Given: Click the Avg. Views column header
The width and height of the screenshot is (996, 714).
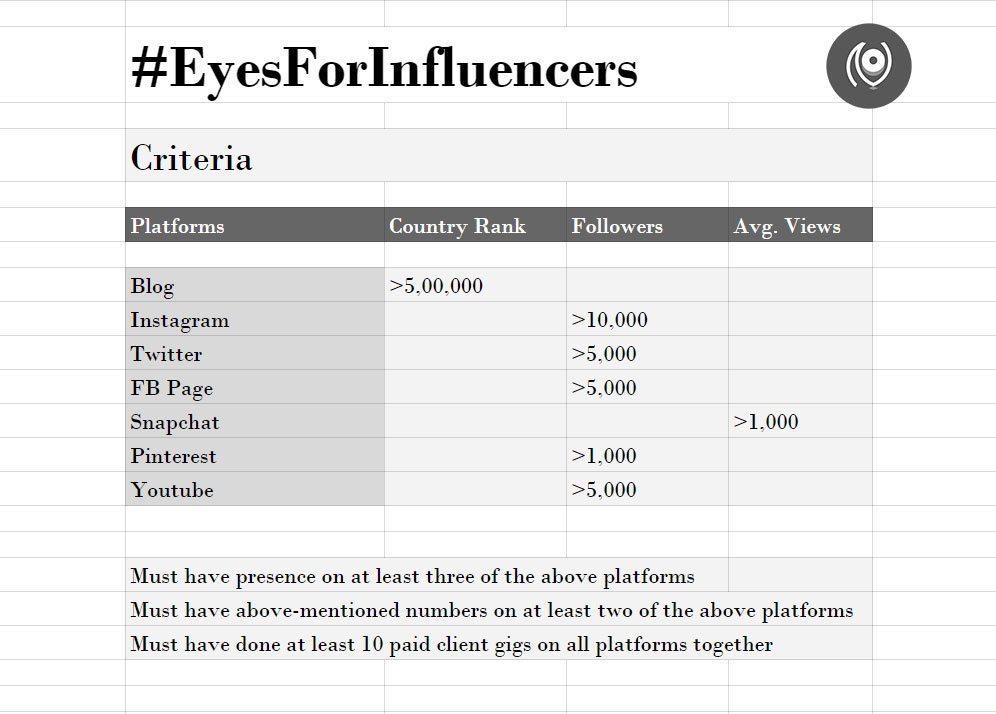Looking at the screenshot, I should pos(800,225).
